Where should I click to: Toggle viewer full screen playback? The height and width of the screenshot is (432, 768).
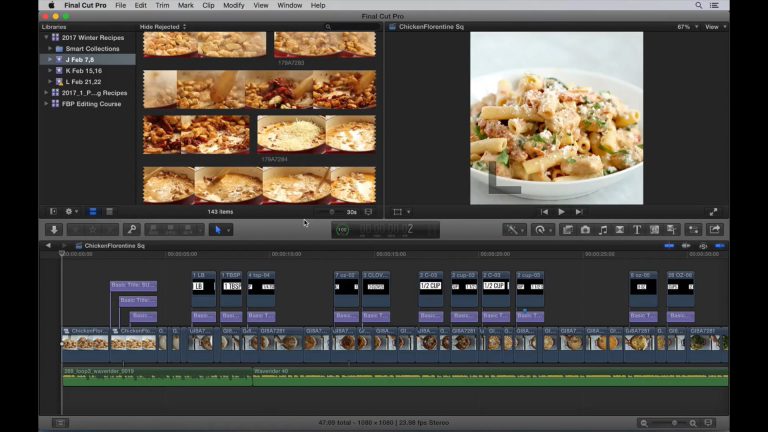tap(714, 212)
